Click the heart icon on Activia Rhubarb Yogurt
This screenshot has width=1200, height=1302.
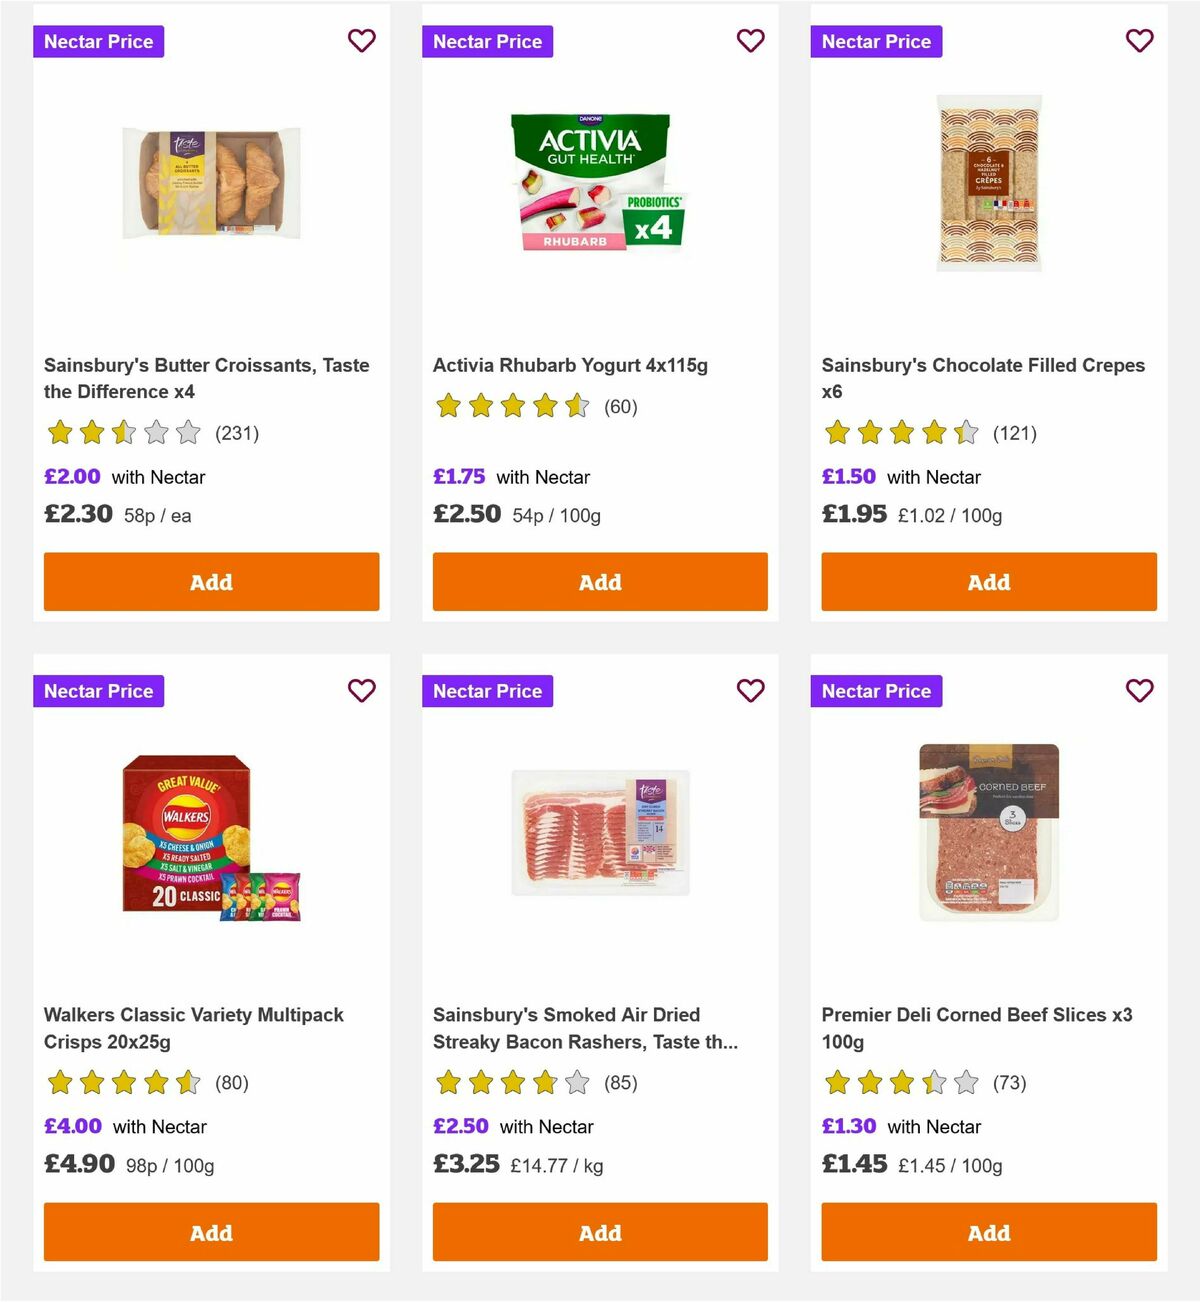(750, 41)
